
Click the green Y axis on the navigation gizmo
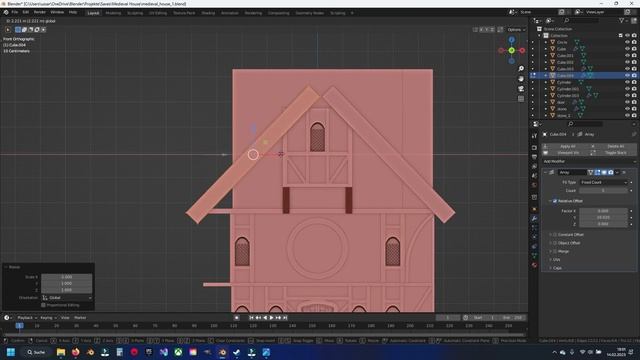coord(511,50)
